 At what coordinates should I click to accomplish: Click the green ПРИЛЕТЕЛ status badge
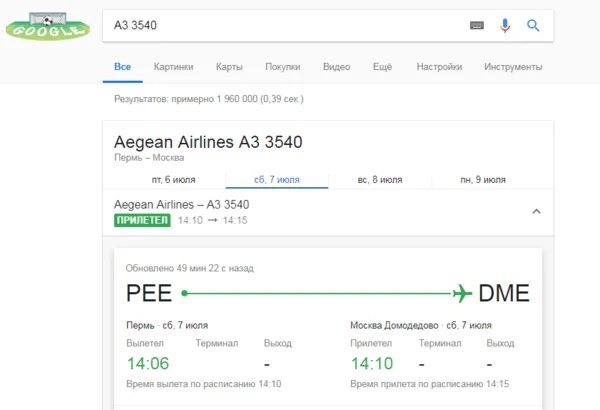(x=143, y=220)
